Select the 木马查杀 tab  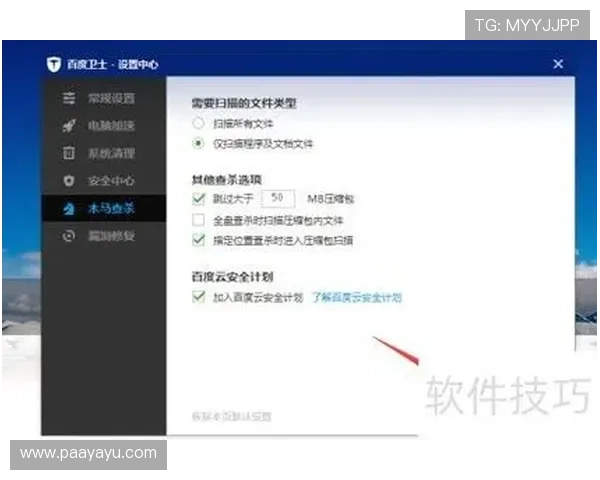104,208
